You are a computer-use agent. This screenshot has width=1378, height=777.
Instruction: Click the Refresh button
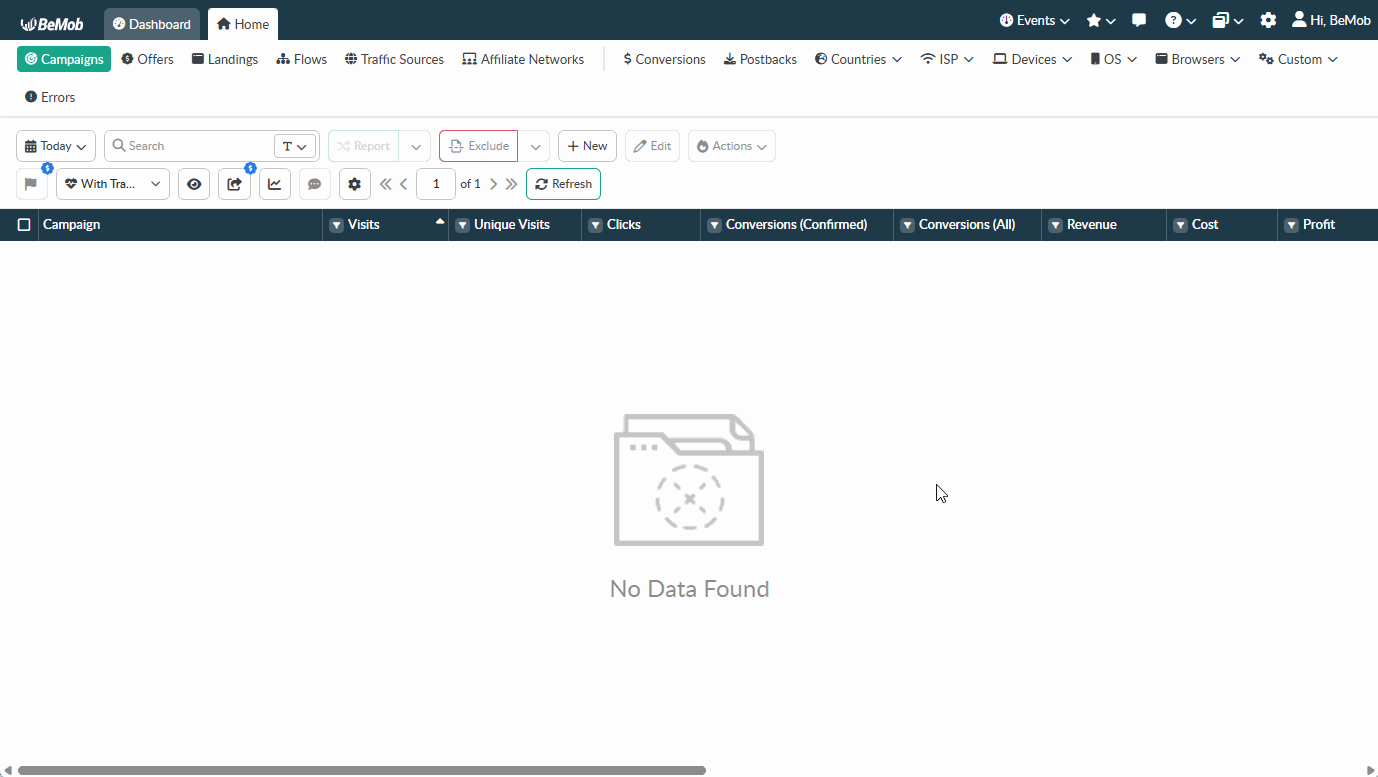(x=563, y=184)
